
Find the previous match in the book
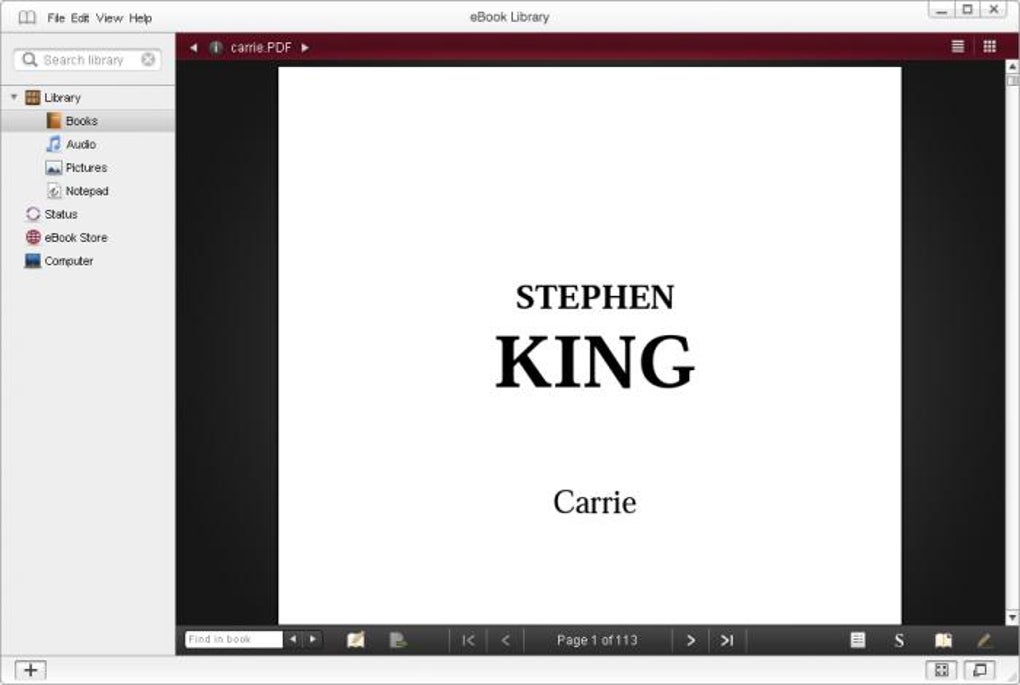click(x=293, y=639)
